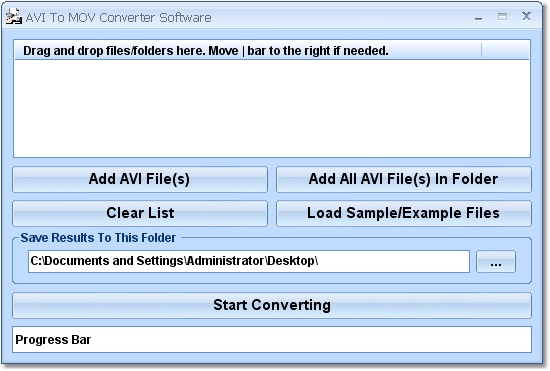This screenshot has height=371, width=550.
Task: Open folder browse dialog with ... button
Action: coord(496,261)
